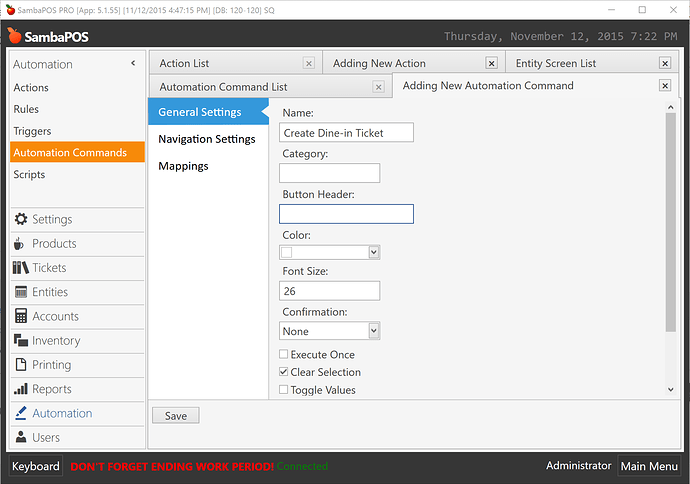Open Printing via the printer icon

pos(21,365)
